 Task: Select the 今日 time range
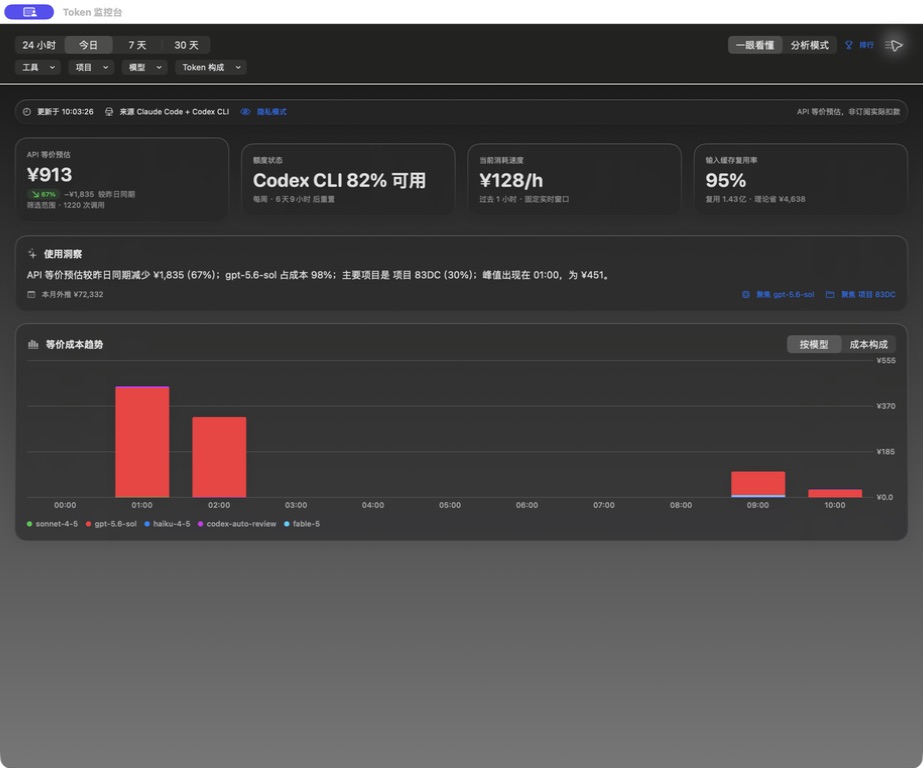88,45
